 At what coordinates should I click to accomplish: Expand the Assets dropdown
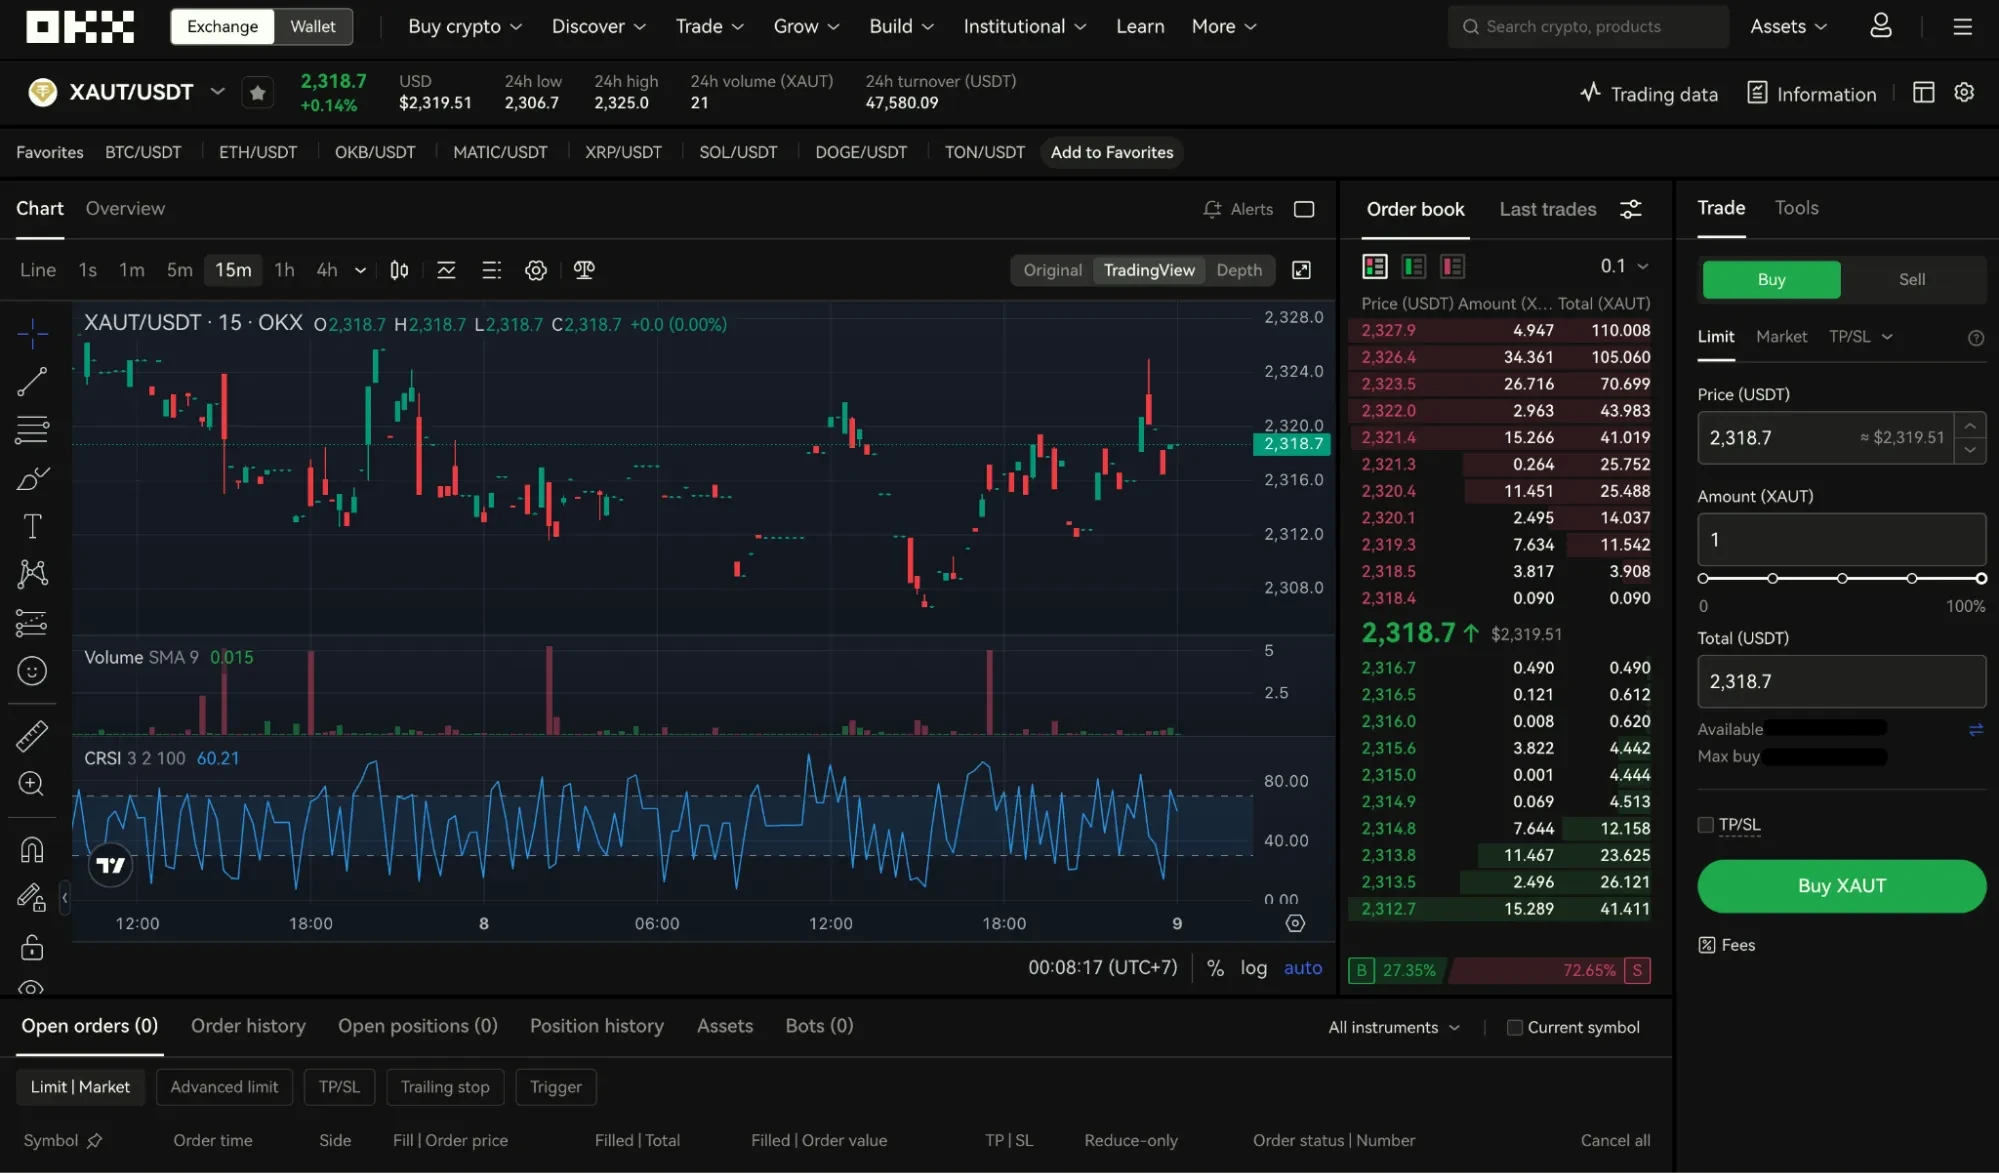tap(1788, 27)
